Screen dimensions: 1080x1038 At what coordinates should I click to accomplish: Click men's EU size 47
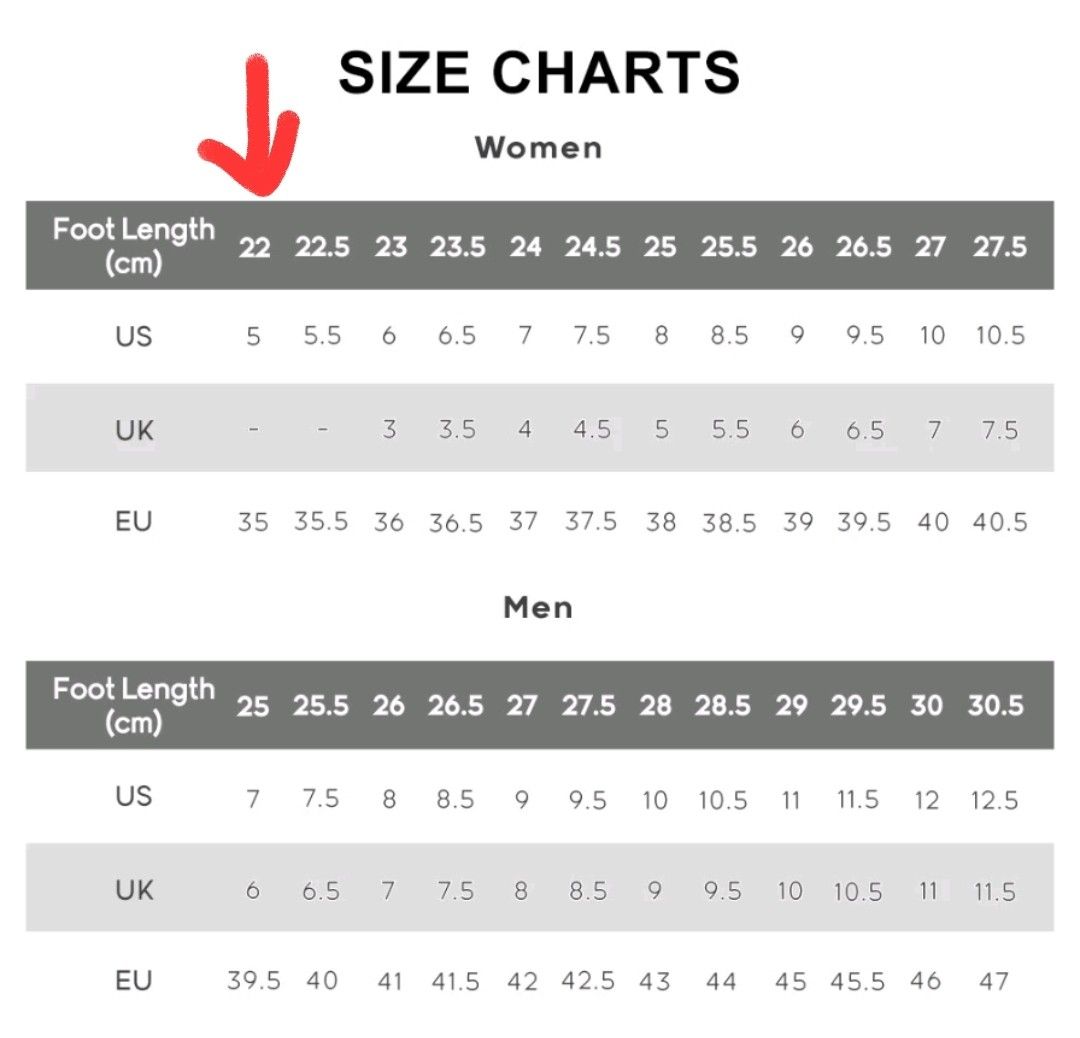pyautogui.click(x=994, y=981)
